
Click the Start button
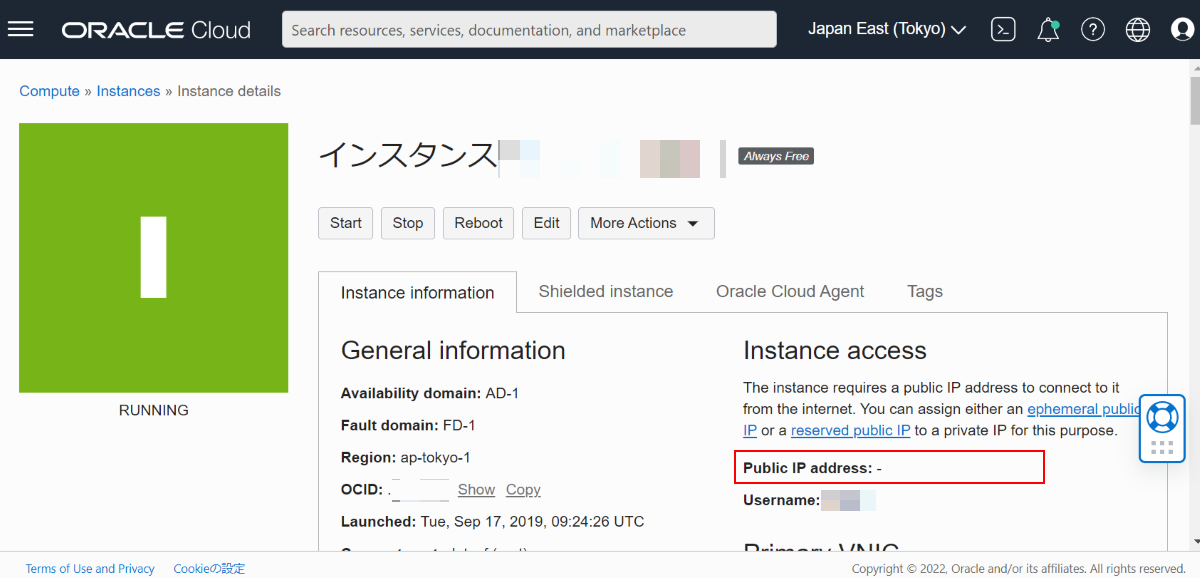tap(346, 223)
